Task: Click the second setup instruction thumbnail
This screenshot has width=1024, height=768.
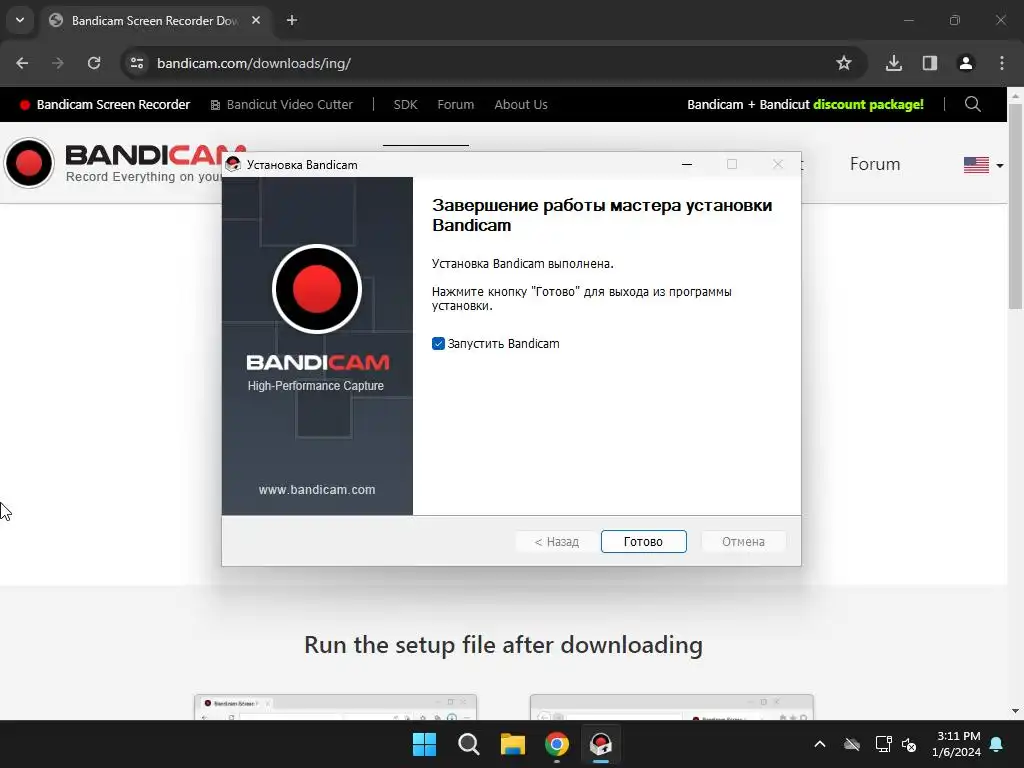Action: 671,707
